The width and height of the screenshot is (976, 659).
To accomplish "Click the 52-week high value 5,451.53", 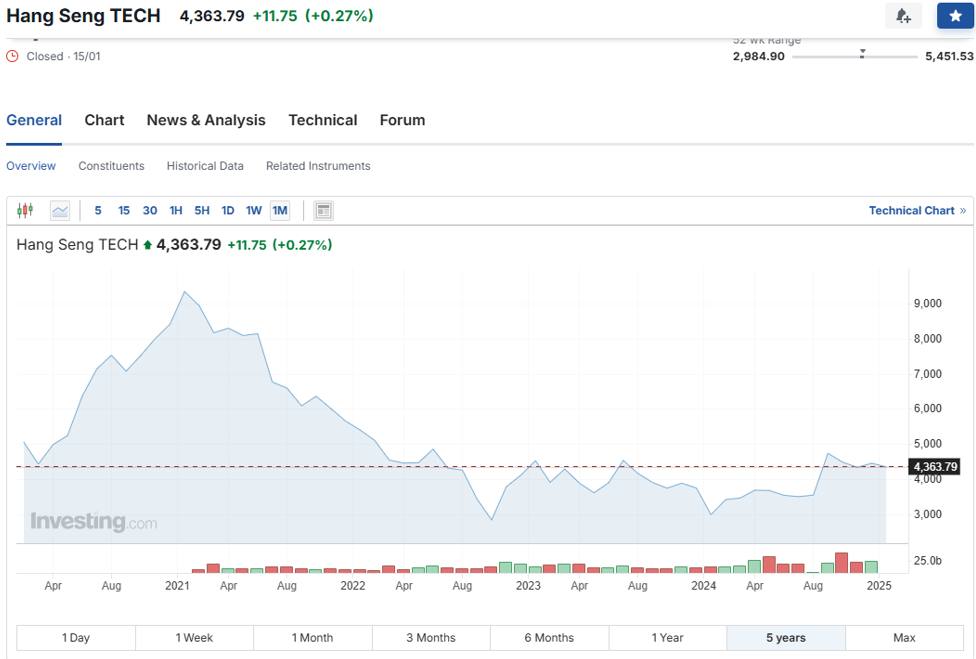I will pyautogui.click(x=949, y=56).
